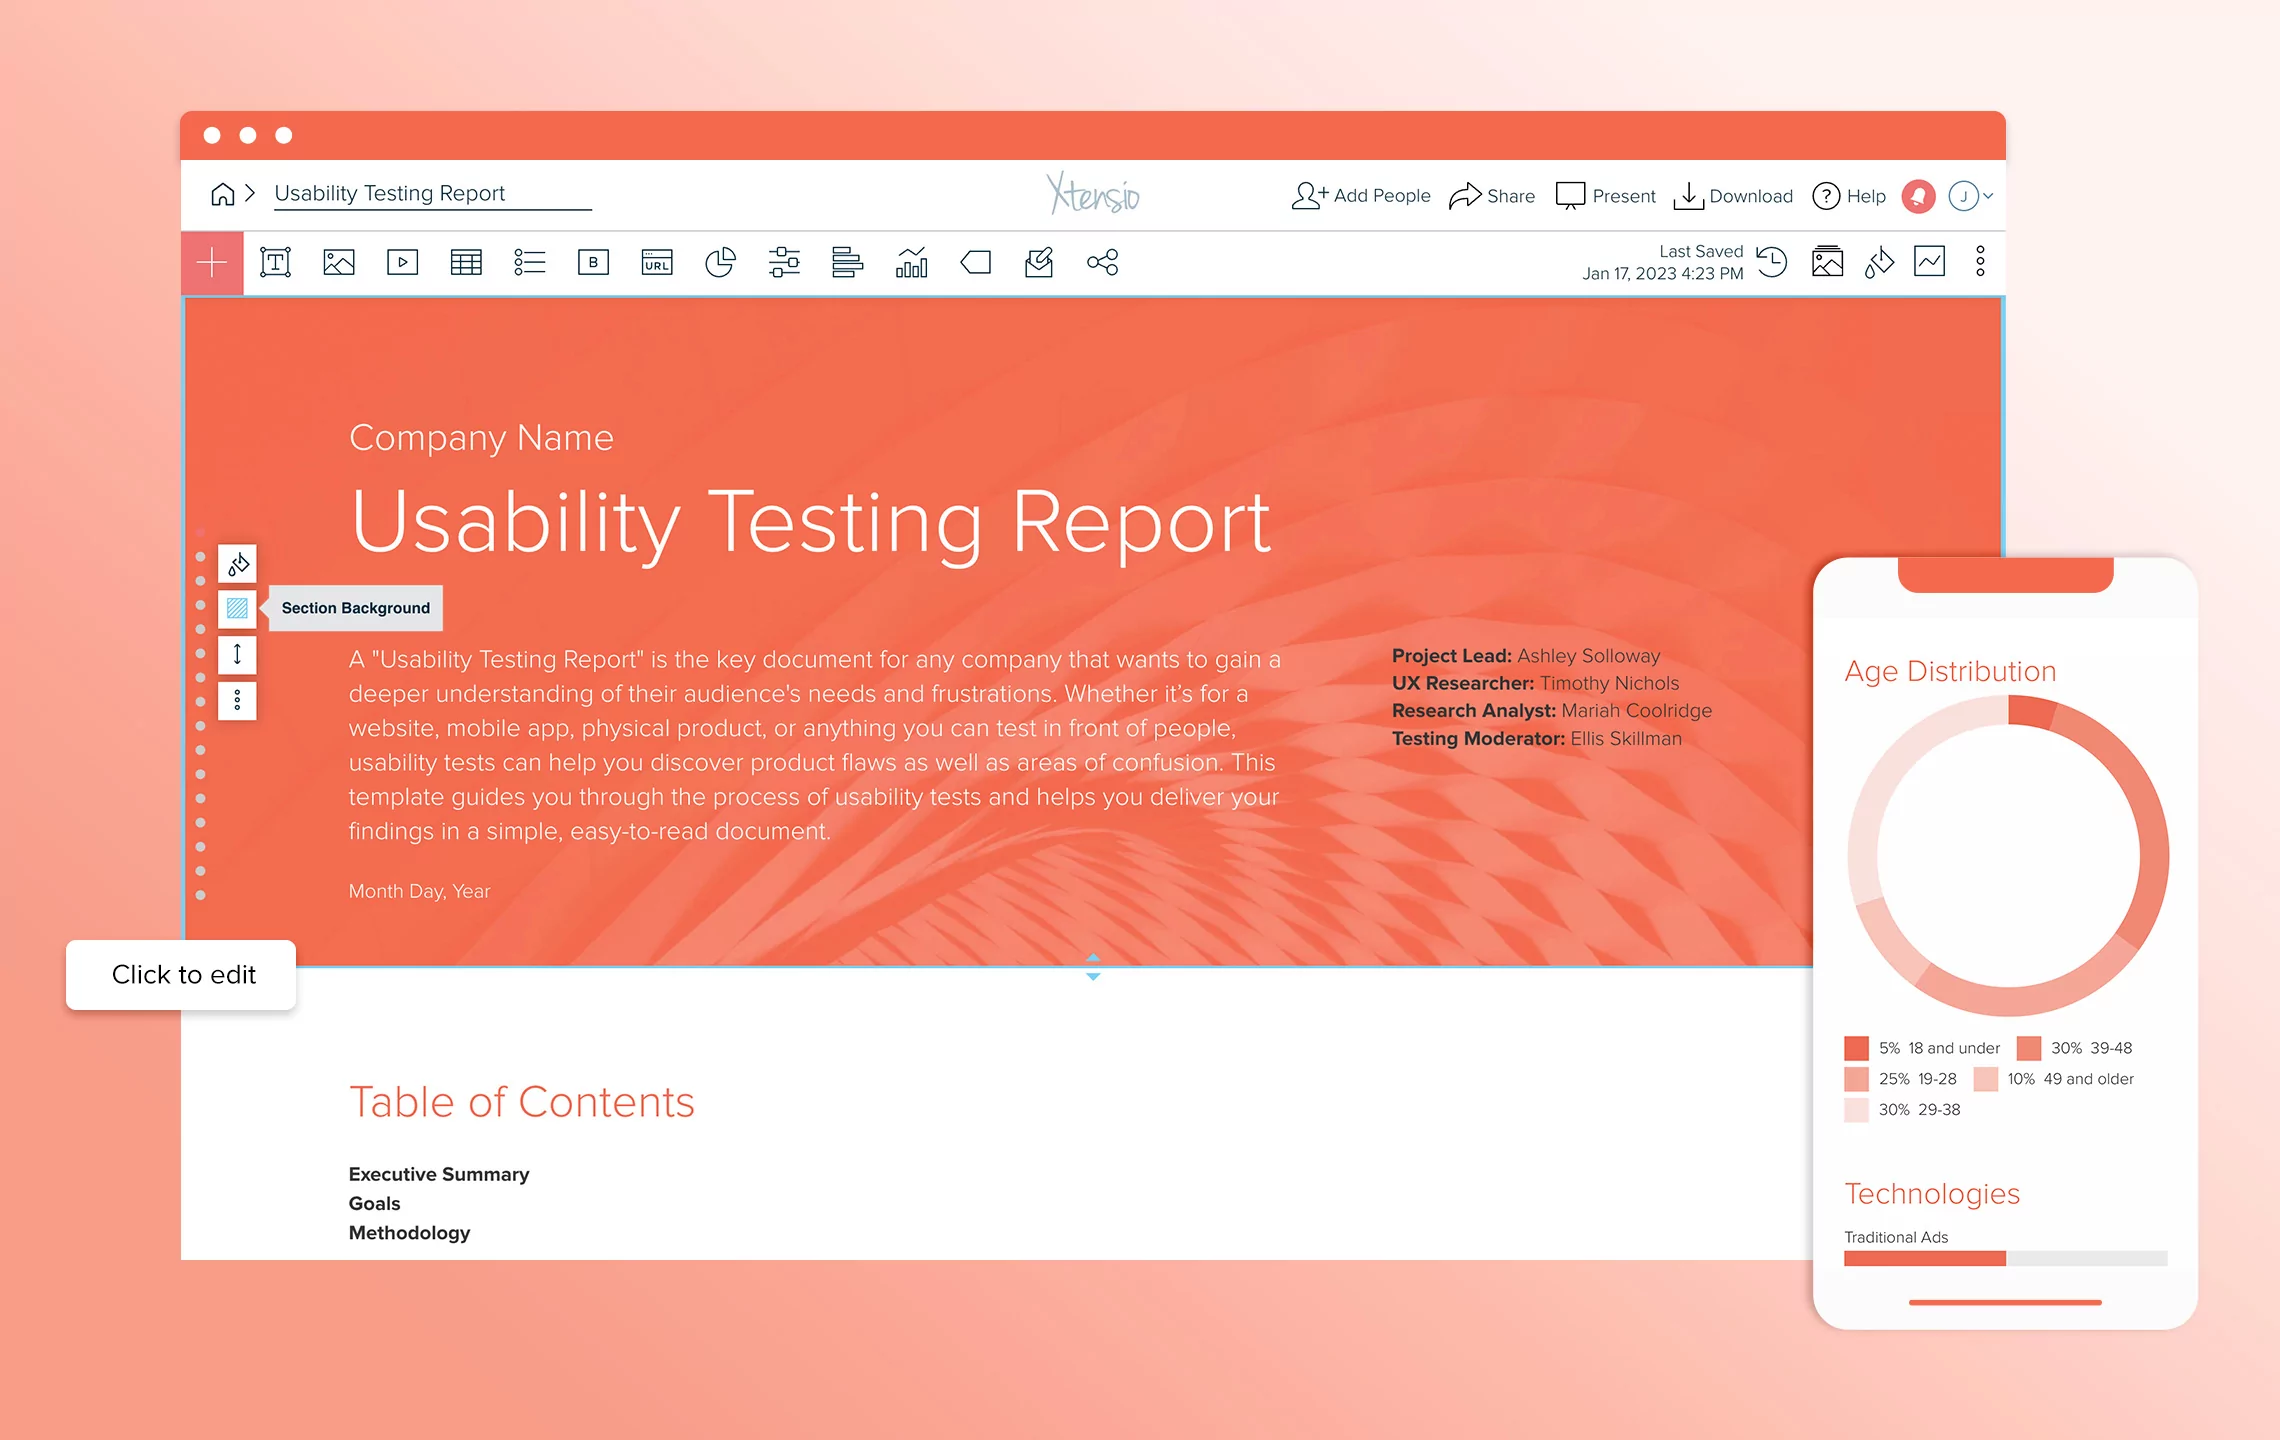The height and width of the screenshot is (1440, 2280).
Task: Toggle the bold text option
Action: (x=594, y=262)
